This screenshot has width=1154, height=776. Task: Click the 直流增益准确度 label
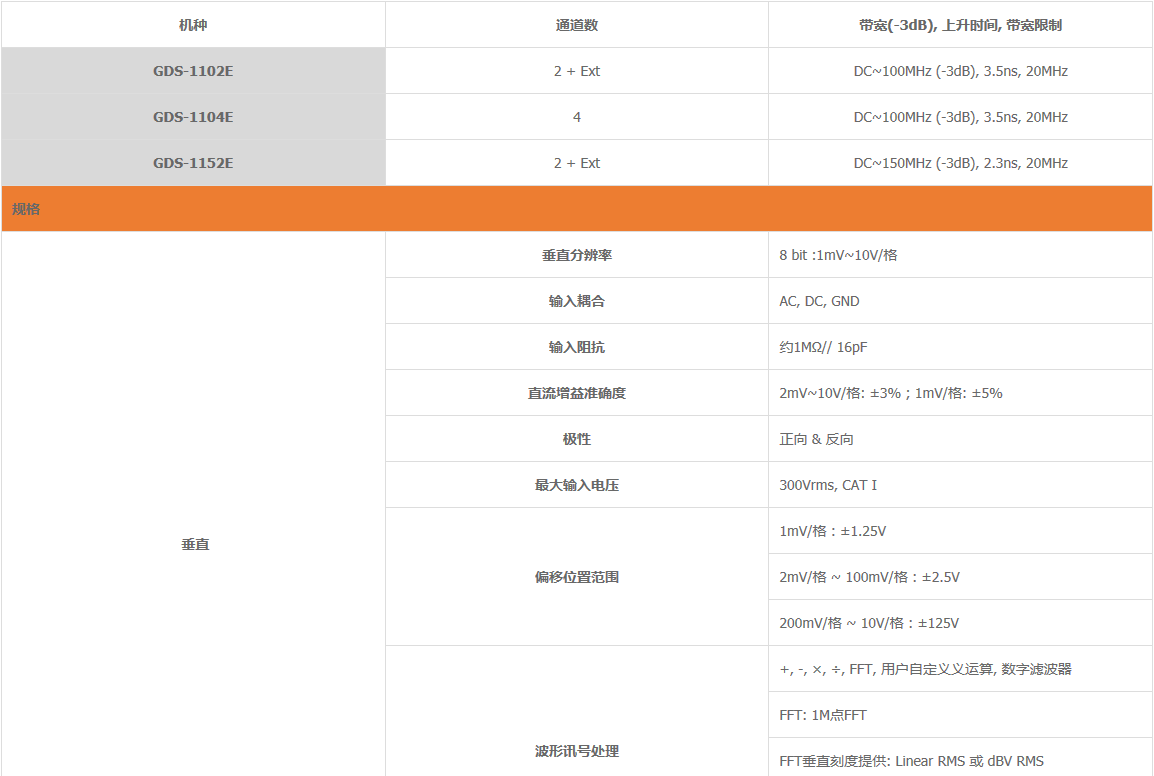click(x=577, y=393)
